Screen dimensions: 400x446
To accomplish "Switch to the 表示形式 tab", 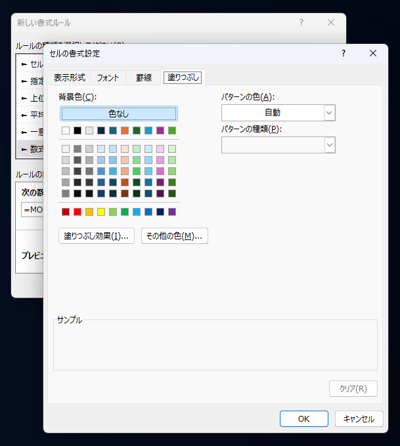I will click(70, 78).
